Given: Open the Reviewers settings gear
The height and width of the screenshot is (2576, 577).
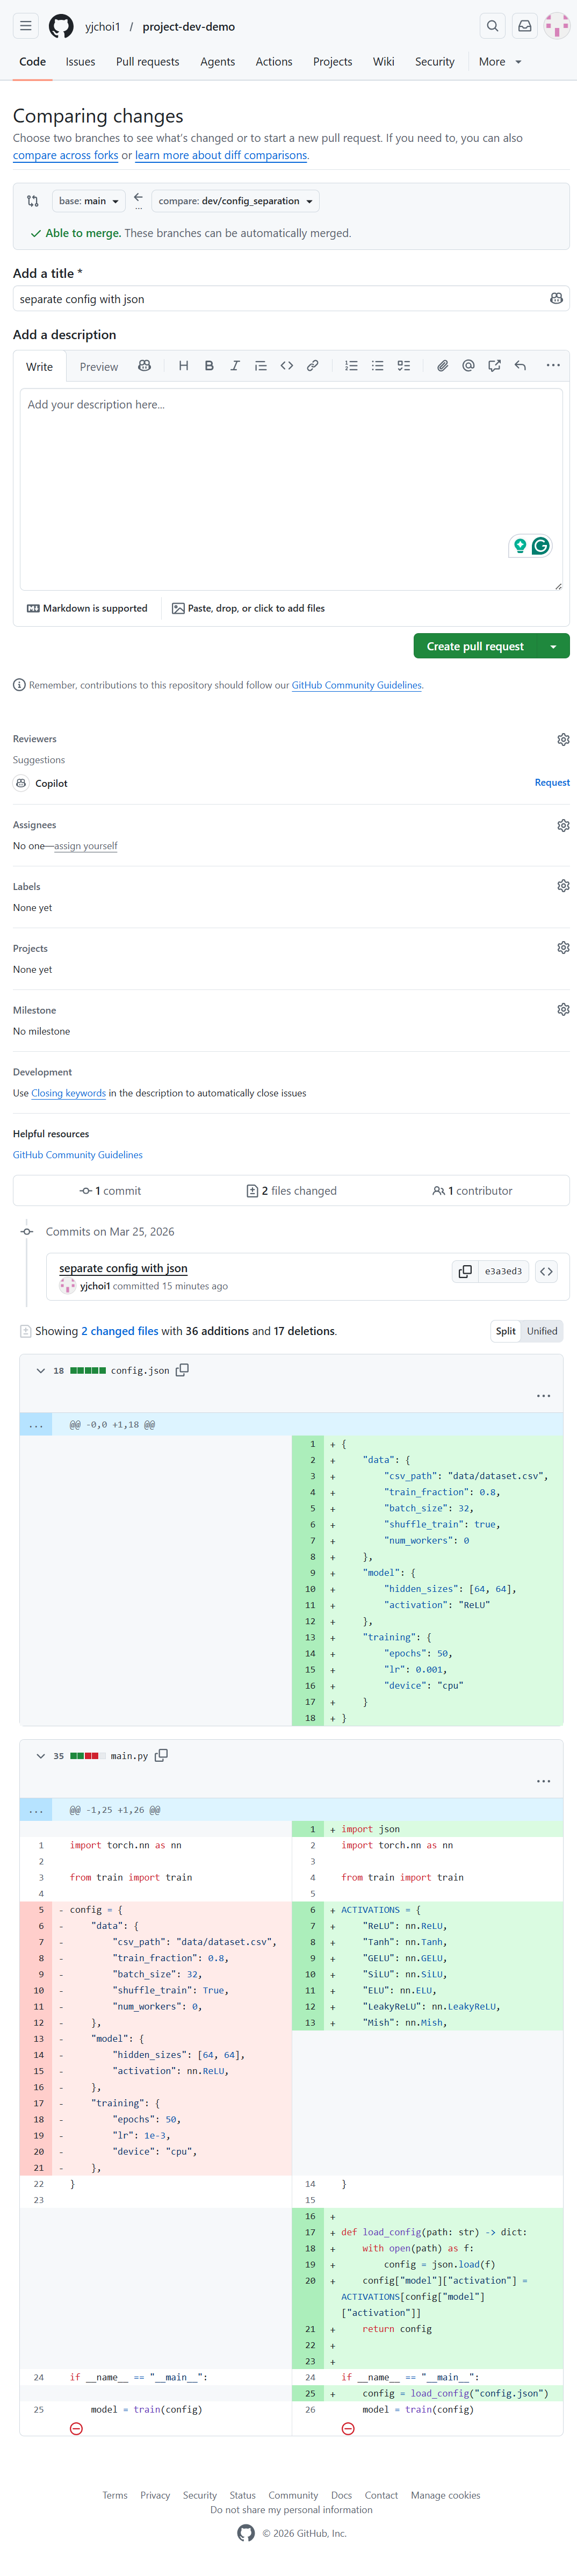Looking at the screenshot, I should (x=563, y=739).
